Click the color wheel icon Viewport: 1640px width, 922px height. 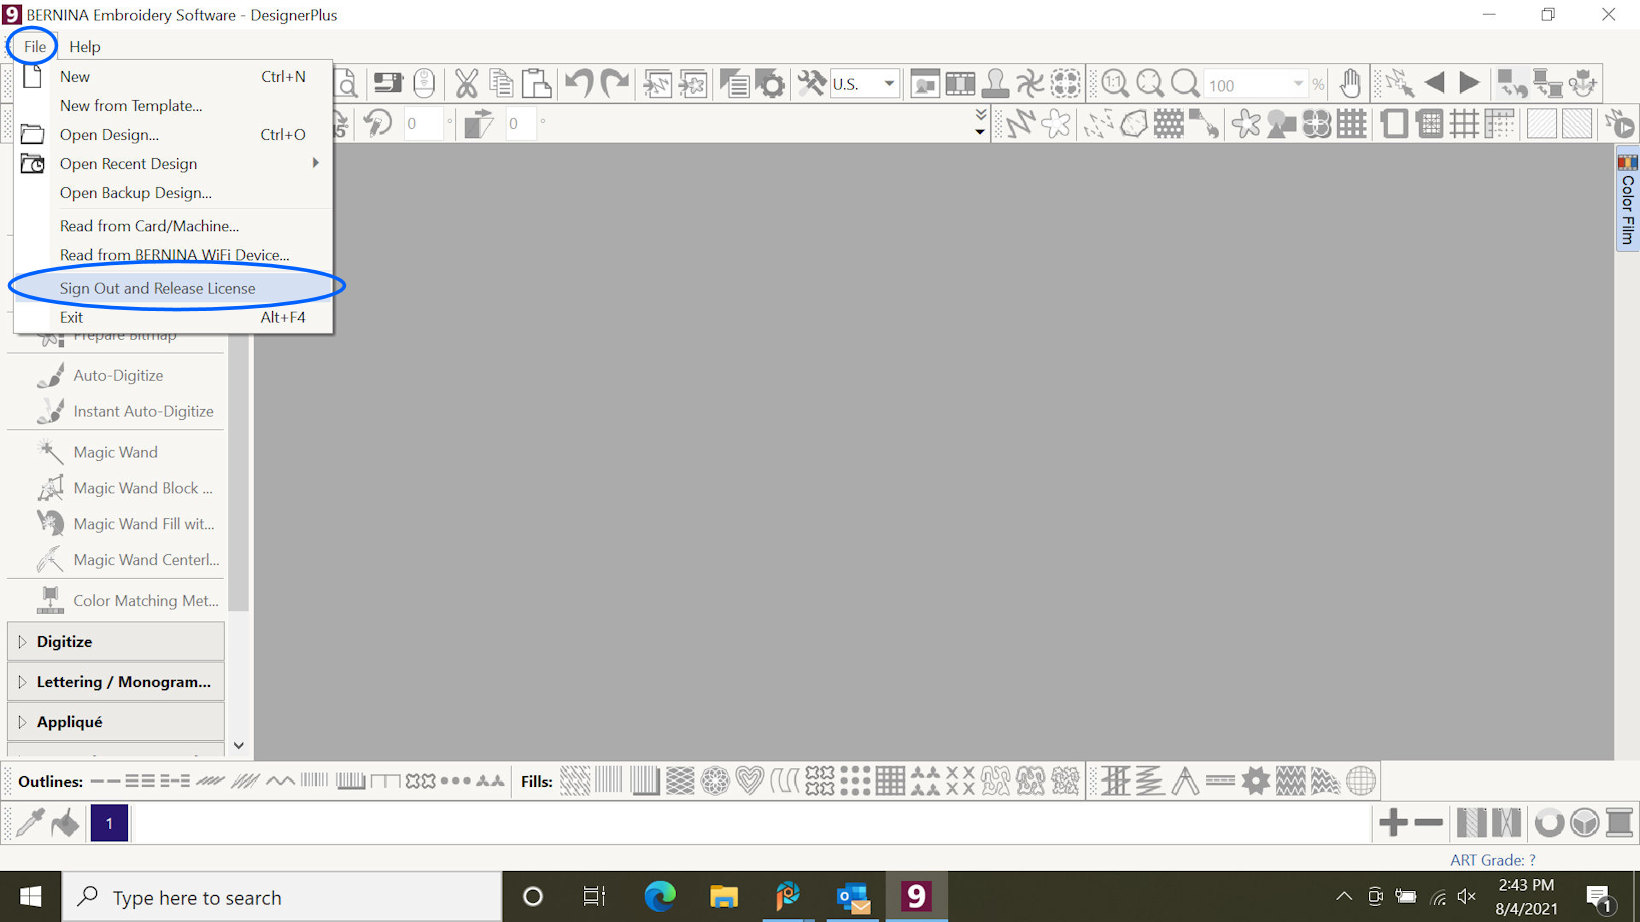click(x=1549, y=822)
